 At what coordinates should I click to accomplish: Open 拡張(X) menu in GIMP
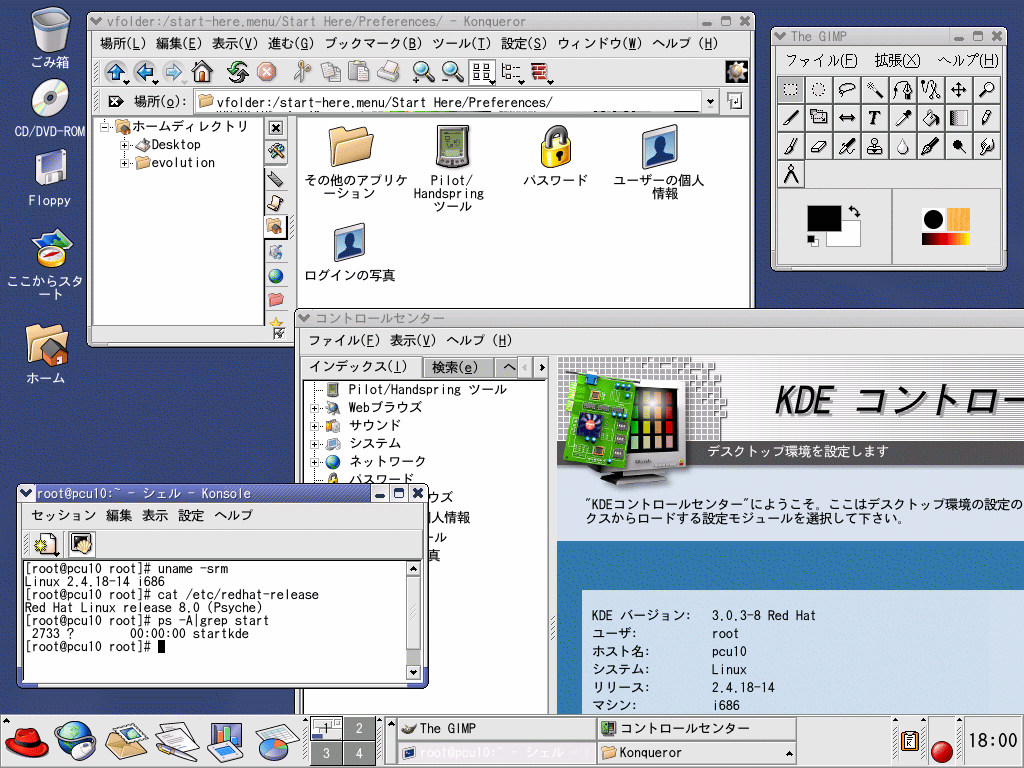point(897,61)
